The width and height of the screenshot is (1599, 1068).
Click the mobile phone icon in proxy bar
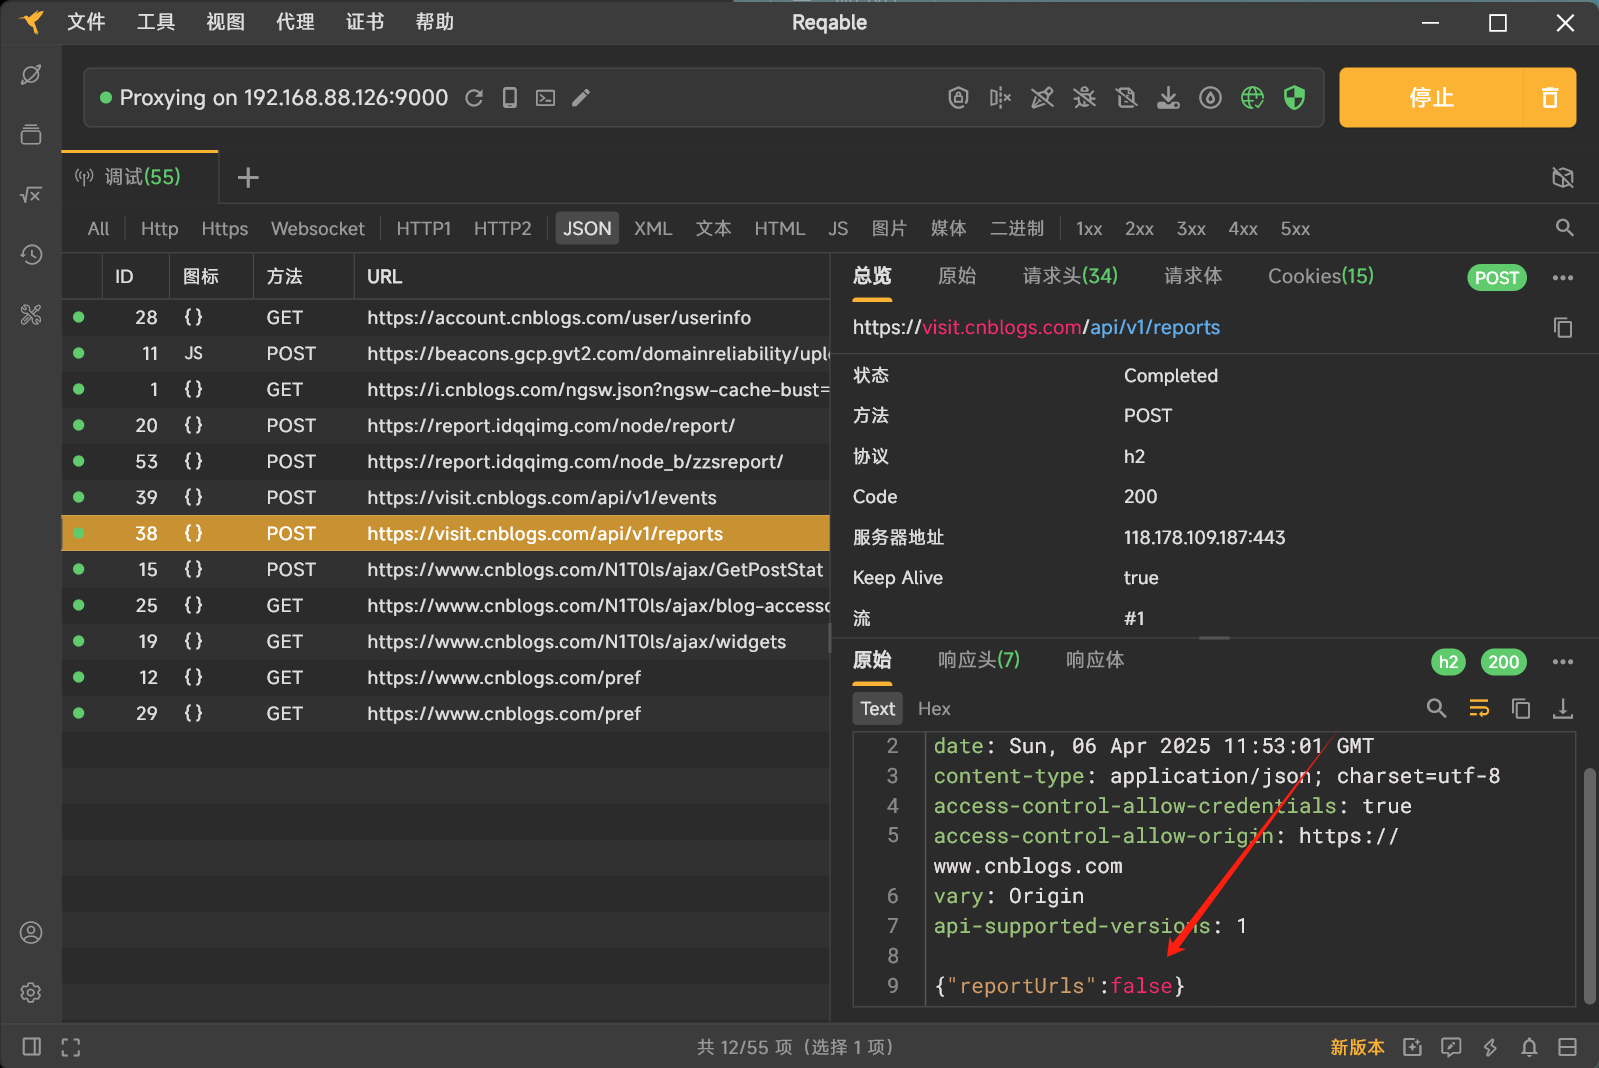click(509, 98)
